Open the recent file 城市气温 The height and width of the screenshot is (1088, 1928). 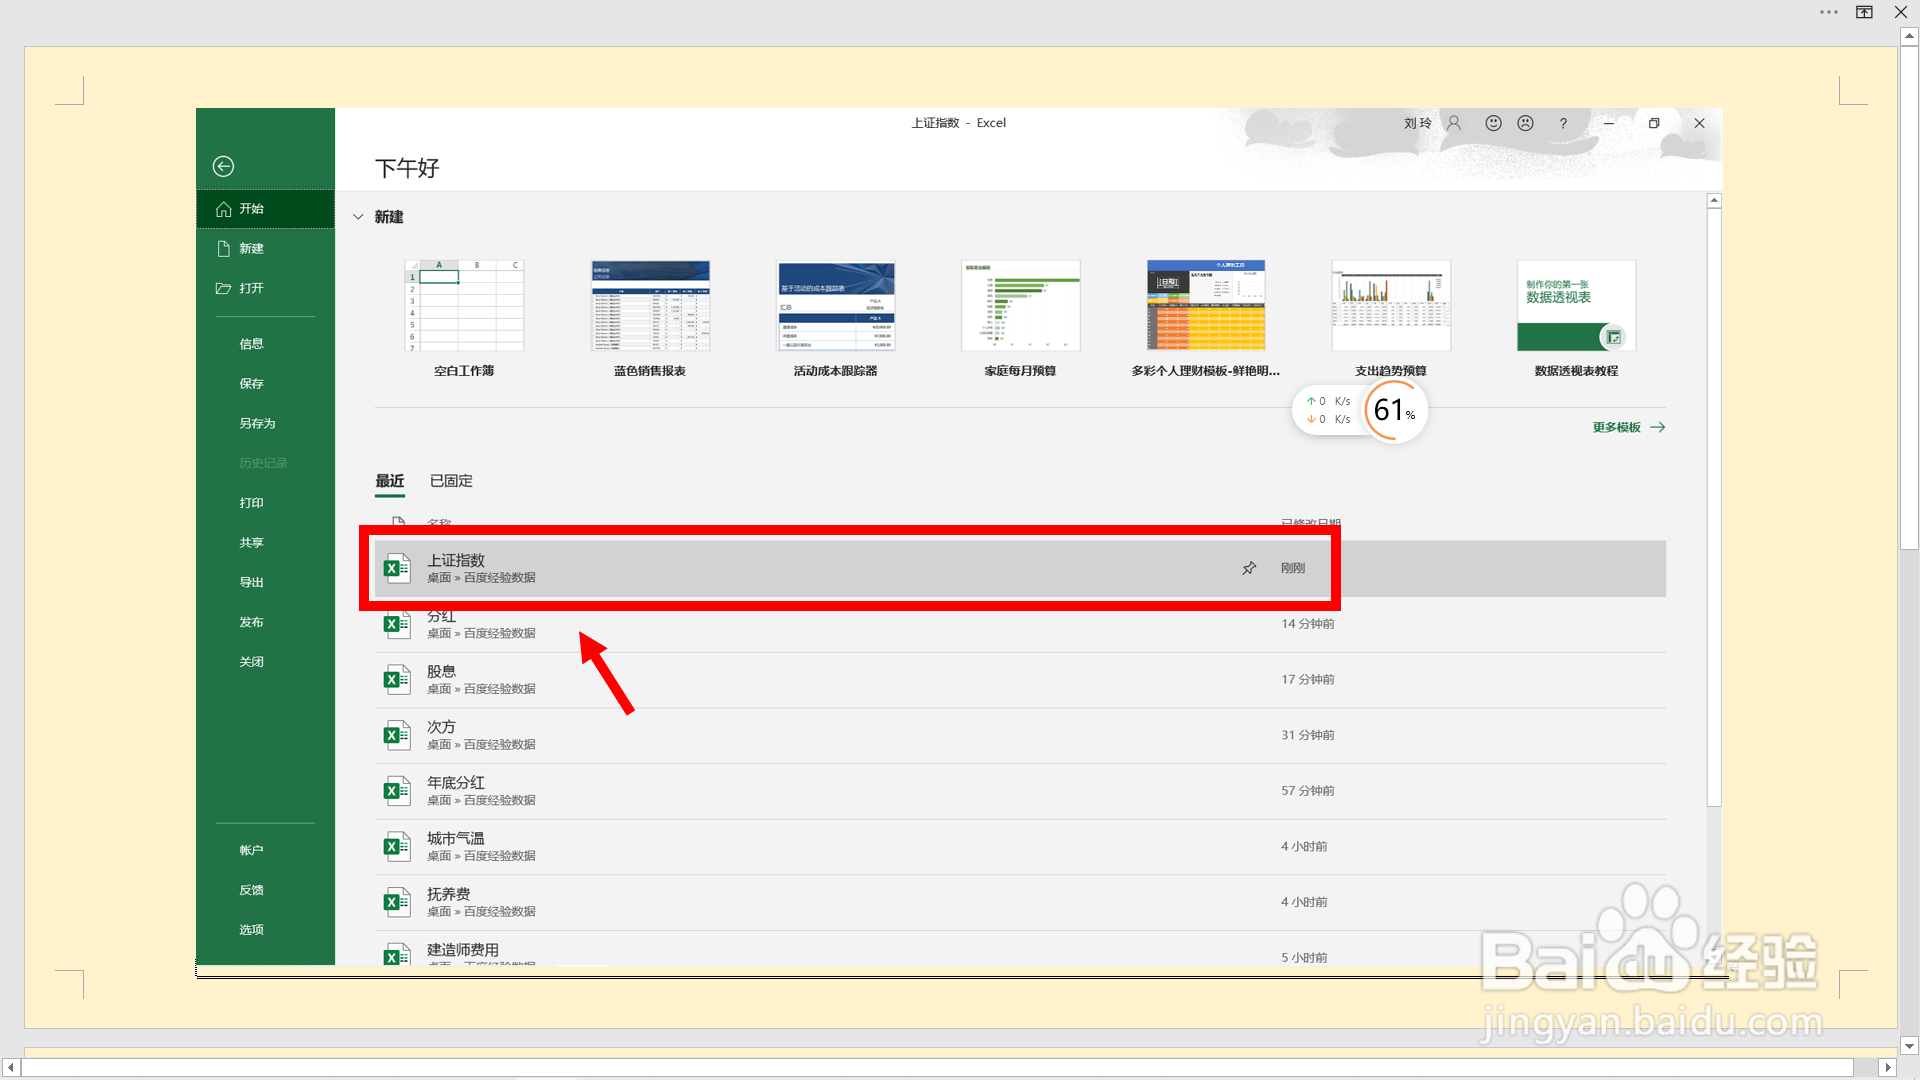point(1024,850)
